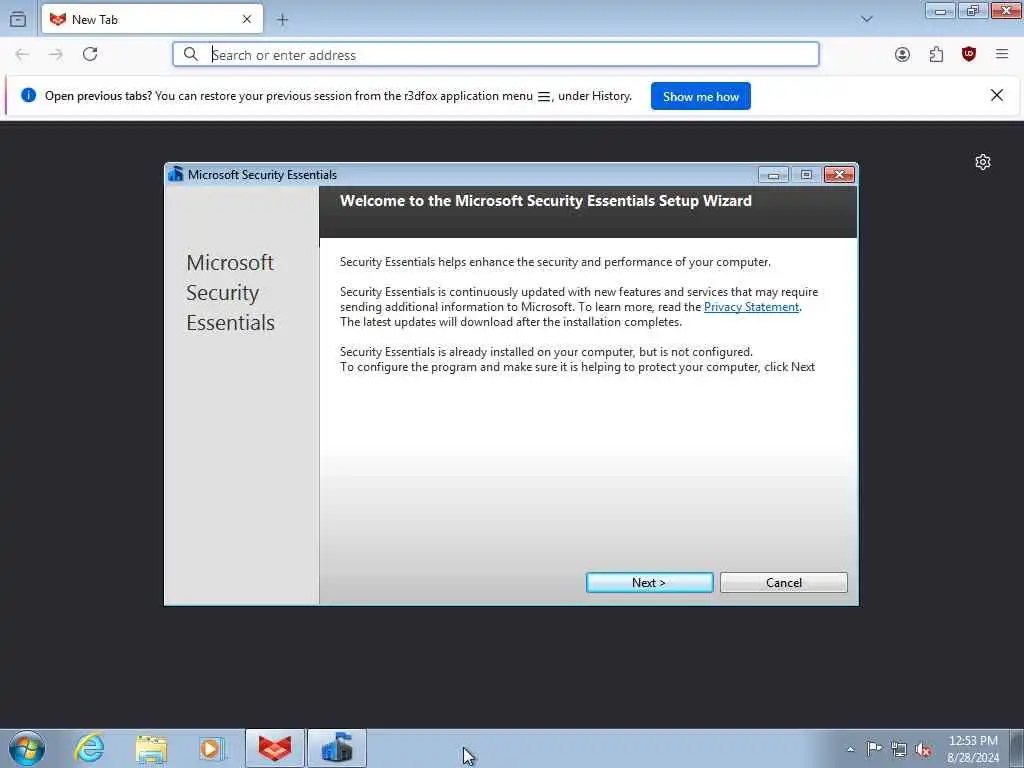Restore down the r3dfox browser window
Viewport: 1024px width, 768px height.
click(973, 11)
